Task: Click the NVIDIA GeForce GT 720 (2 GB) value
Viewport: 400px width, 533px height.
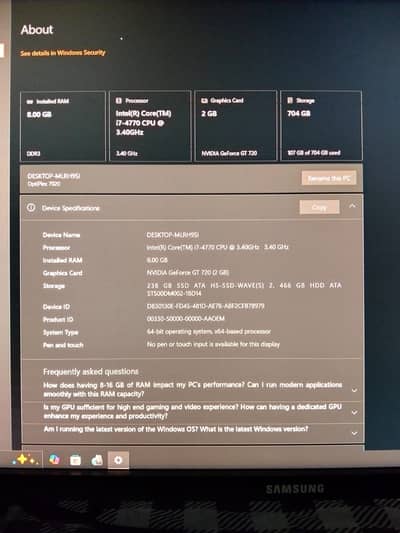Action: [188, 273]
